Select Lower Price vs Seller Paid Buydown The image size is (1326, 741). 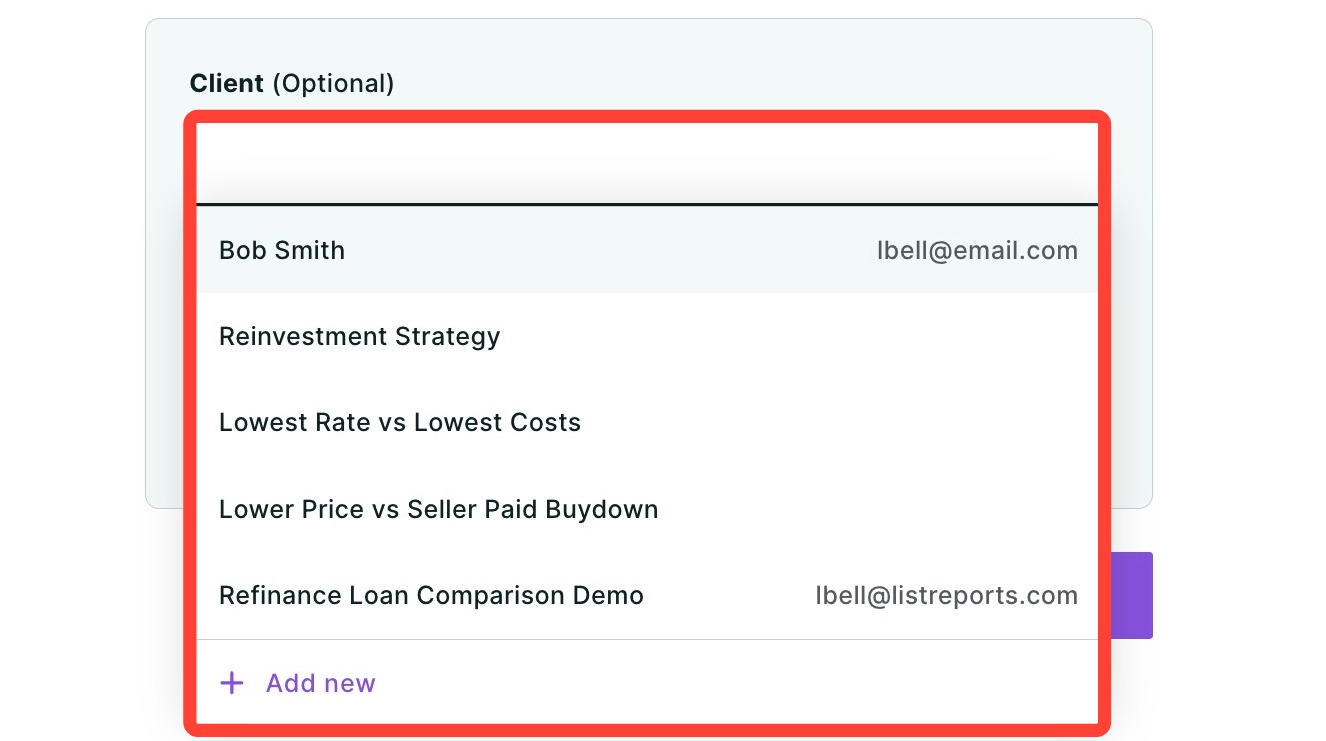coord(647,509)
